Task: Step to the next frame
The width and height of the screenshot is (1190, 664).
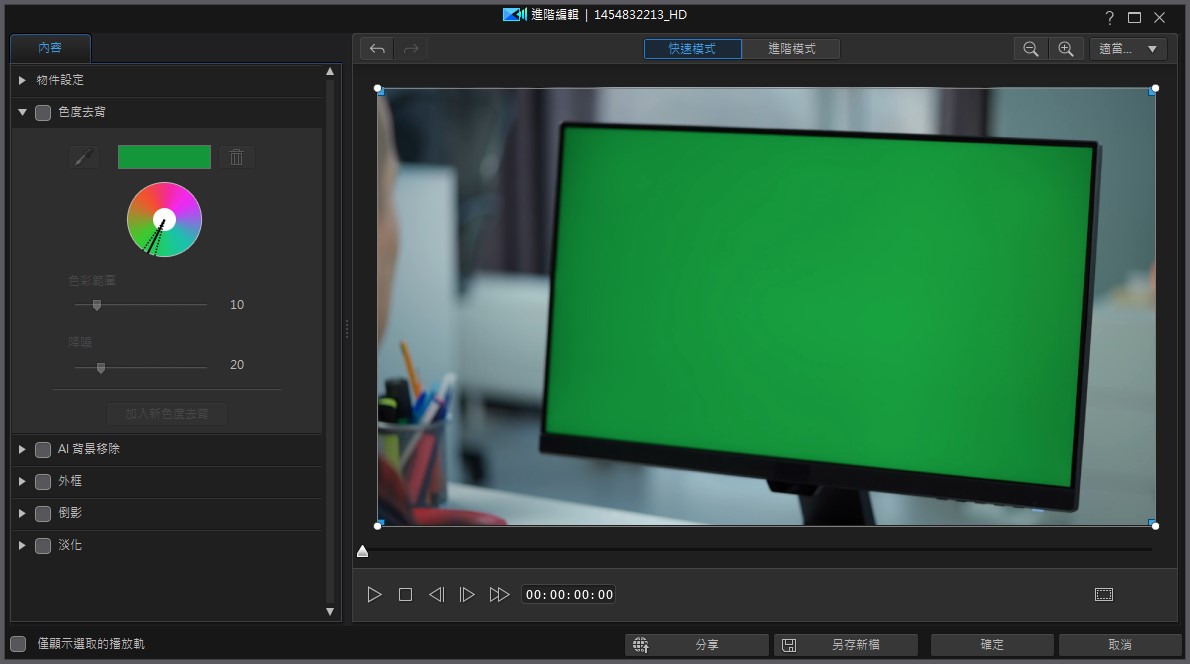Action: point(467,595)
